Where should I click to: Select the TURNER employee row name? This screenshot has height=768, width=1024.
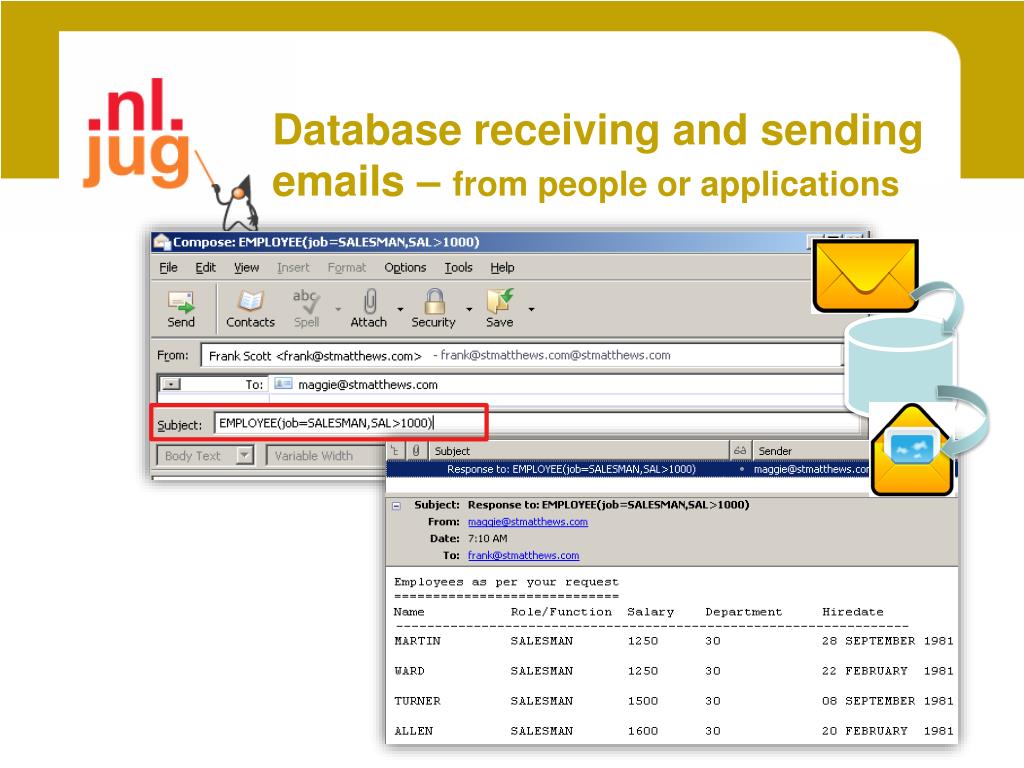point(417,701)
